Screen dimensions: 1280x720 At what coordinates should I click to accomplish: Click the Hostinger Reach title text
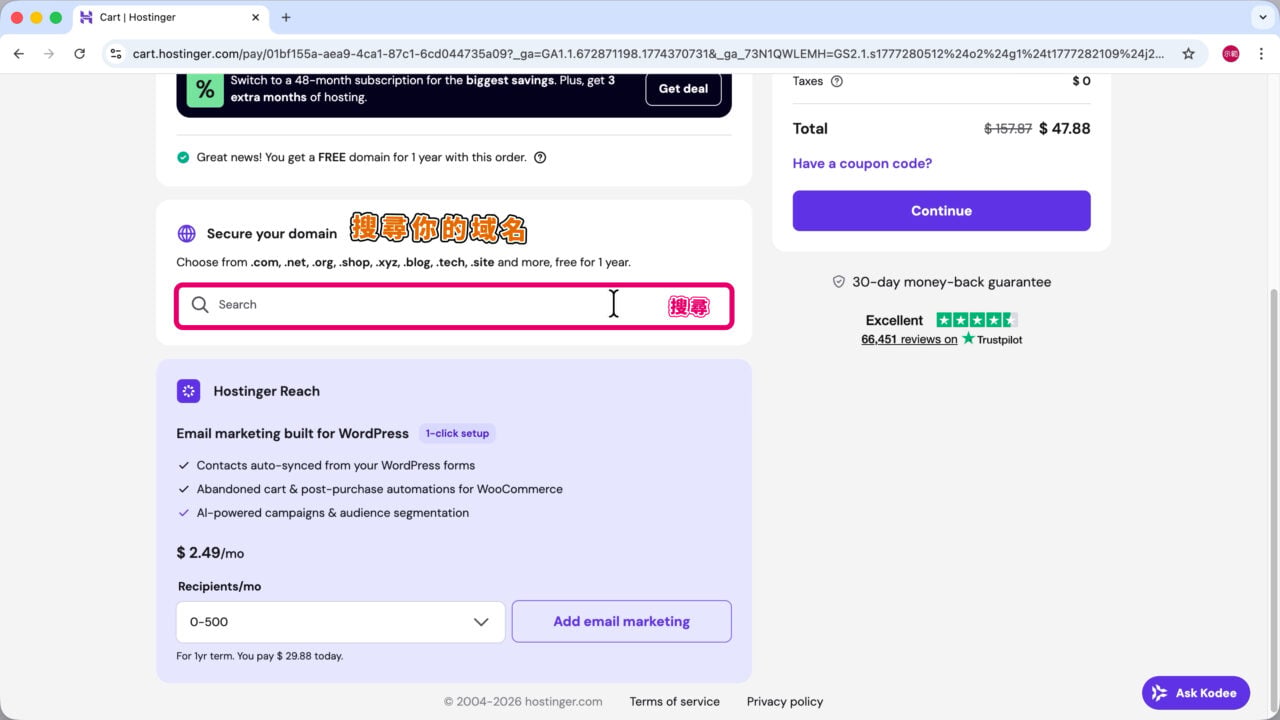tap(267, 392)
